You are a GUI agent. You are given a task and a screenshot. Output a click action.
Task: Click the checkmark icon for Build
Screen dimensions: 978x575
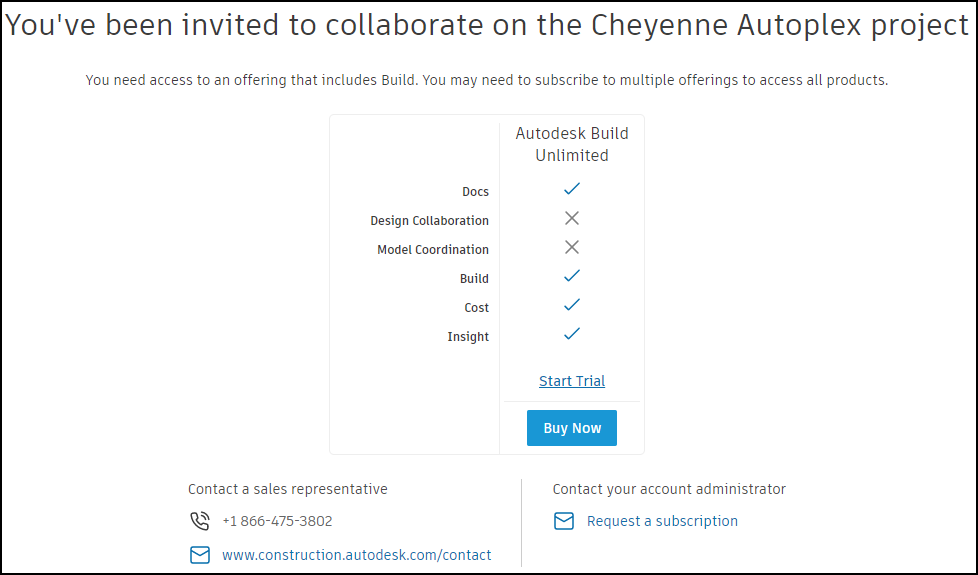572,276
